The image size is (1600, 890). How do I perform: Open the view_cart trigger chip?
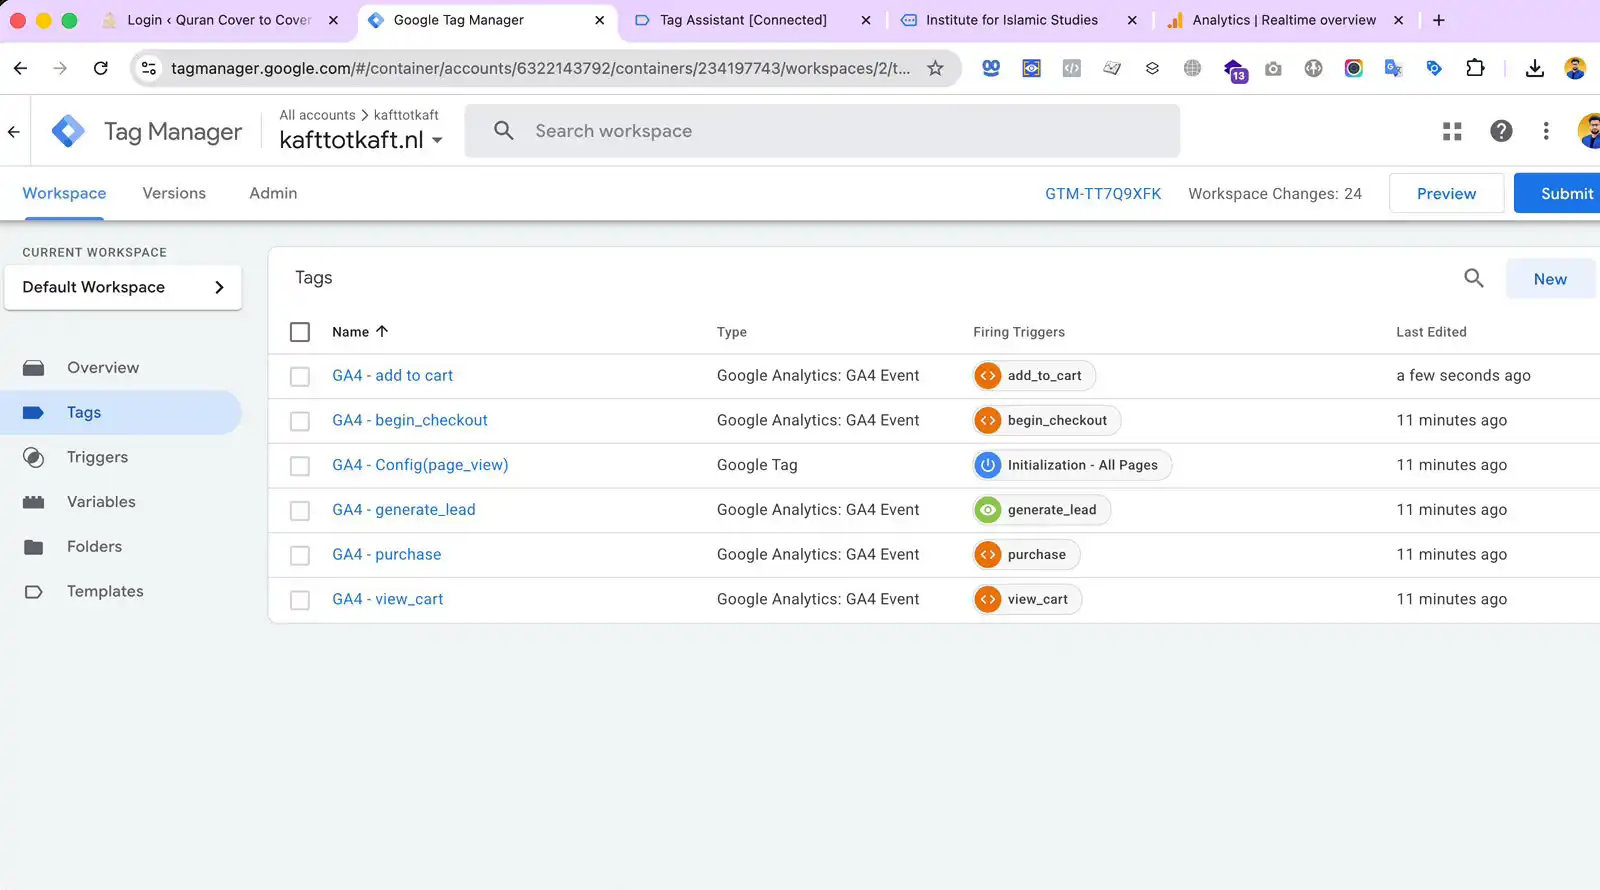pos(1027,600)
